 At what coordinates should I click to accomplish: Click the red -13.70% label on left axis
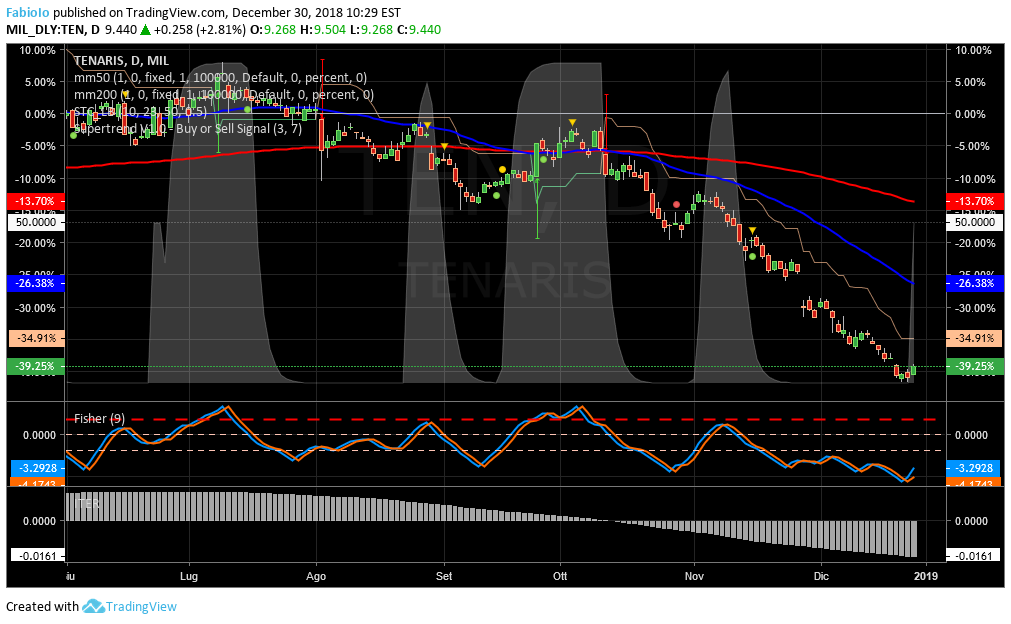click(35, 201)
